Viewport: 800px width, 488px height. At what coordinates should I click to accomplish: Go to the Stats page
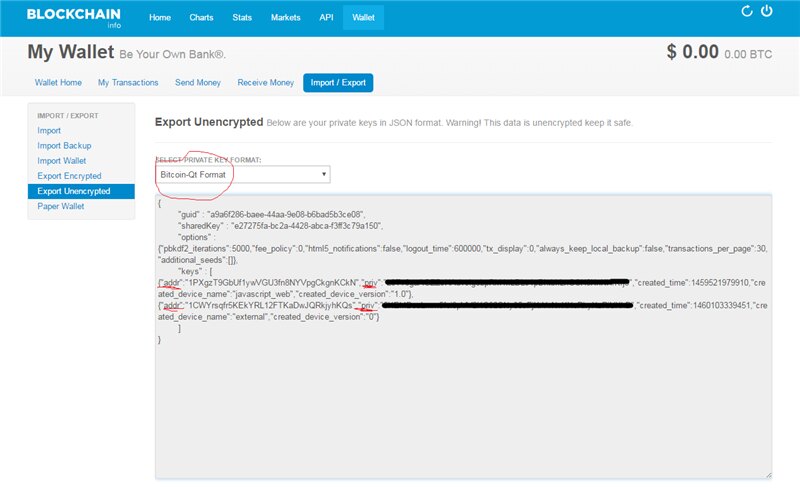[242, 17]
